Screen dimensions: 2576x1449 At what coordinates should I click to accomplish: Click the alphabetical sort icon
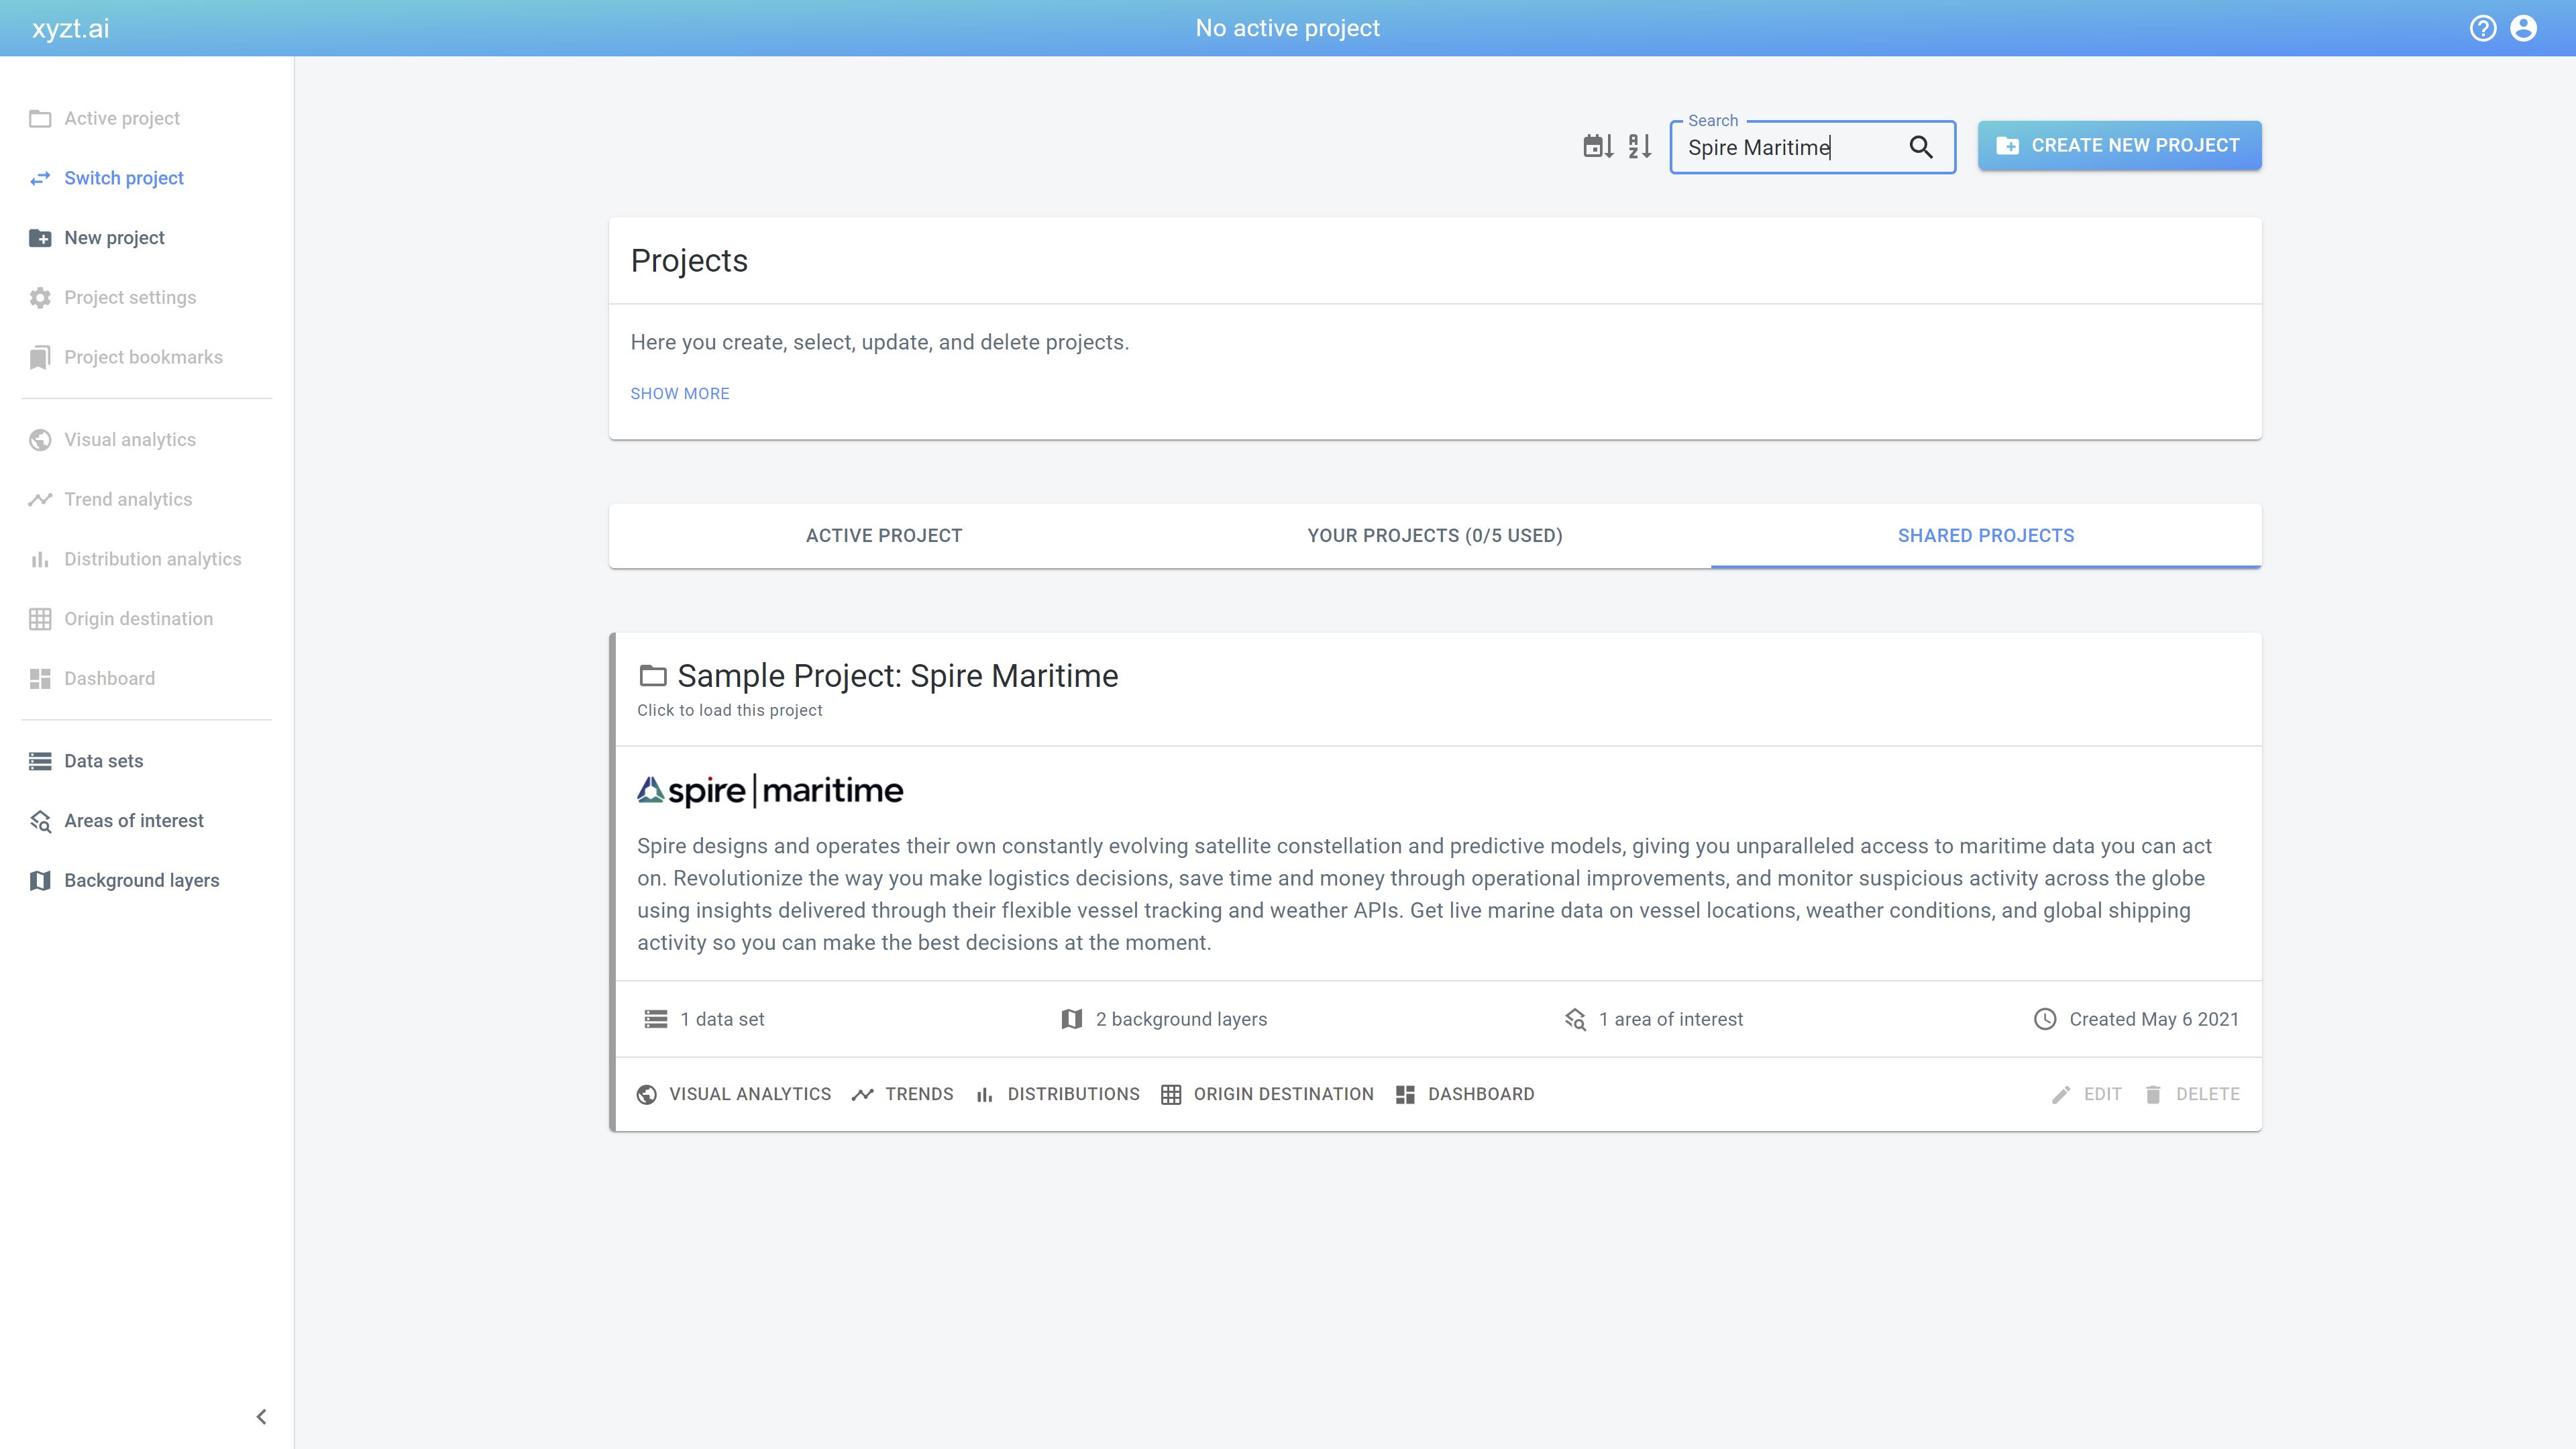[1640, 147]
